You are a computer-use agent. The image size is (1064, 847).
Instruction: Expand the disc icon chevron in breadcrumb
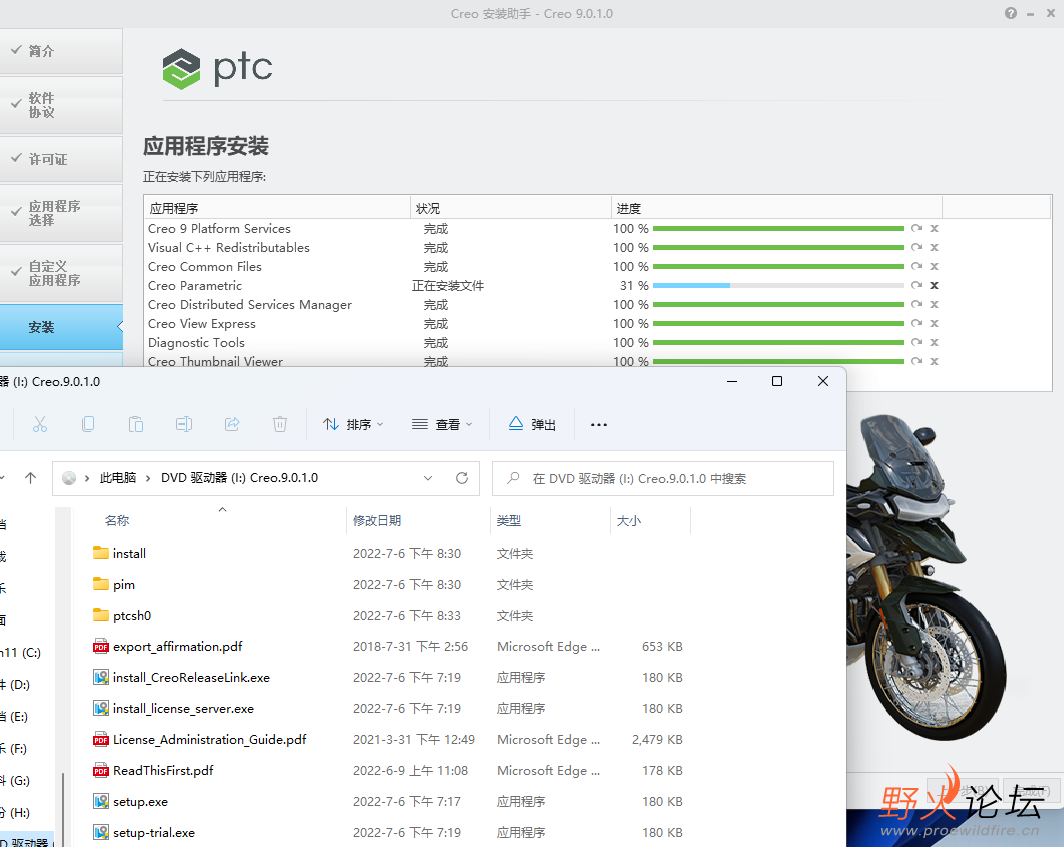click(x=87, y=478)
